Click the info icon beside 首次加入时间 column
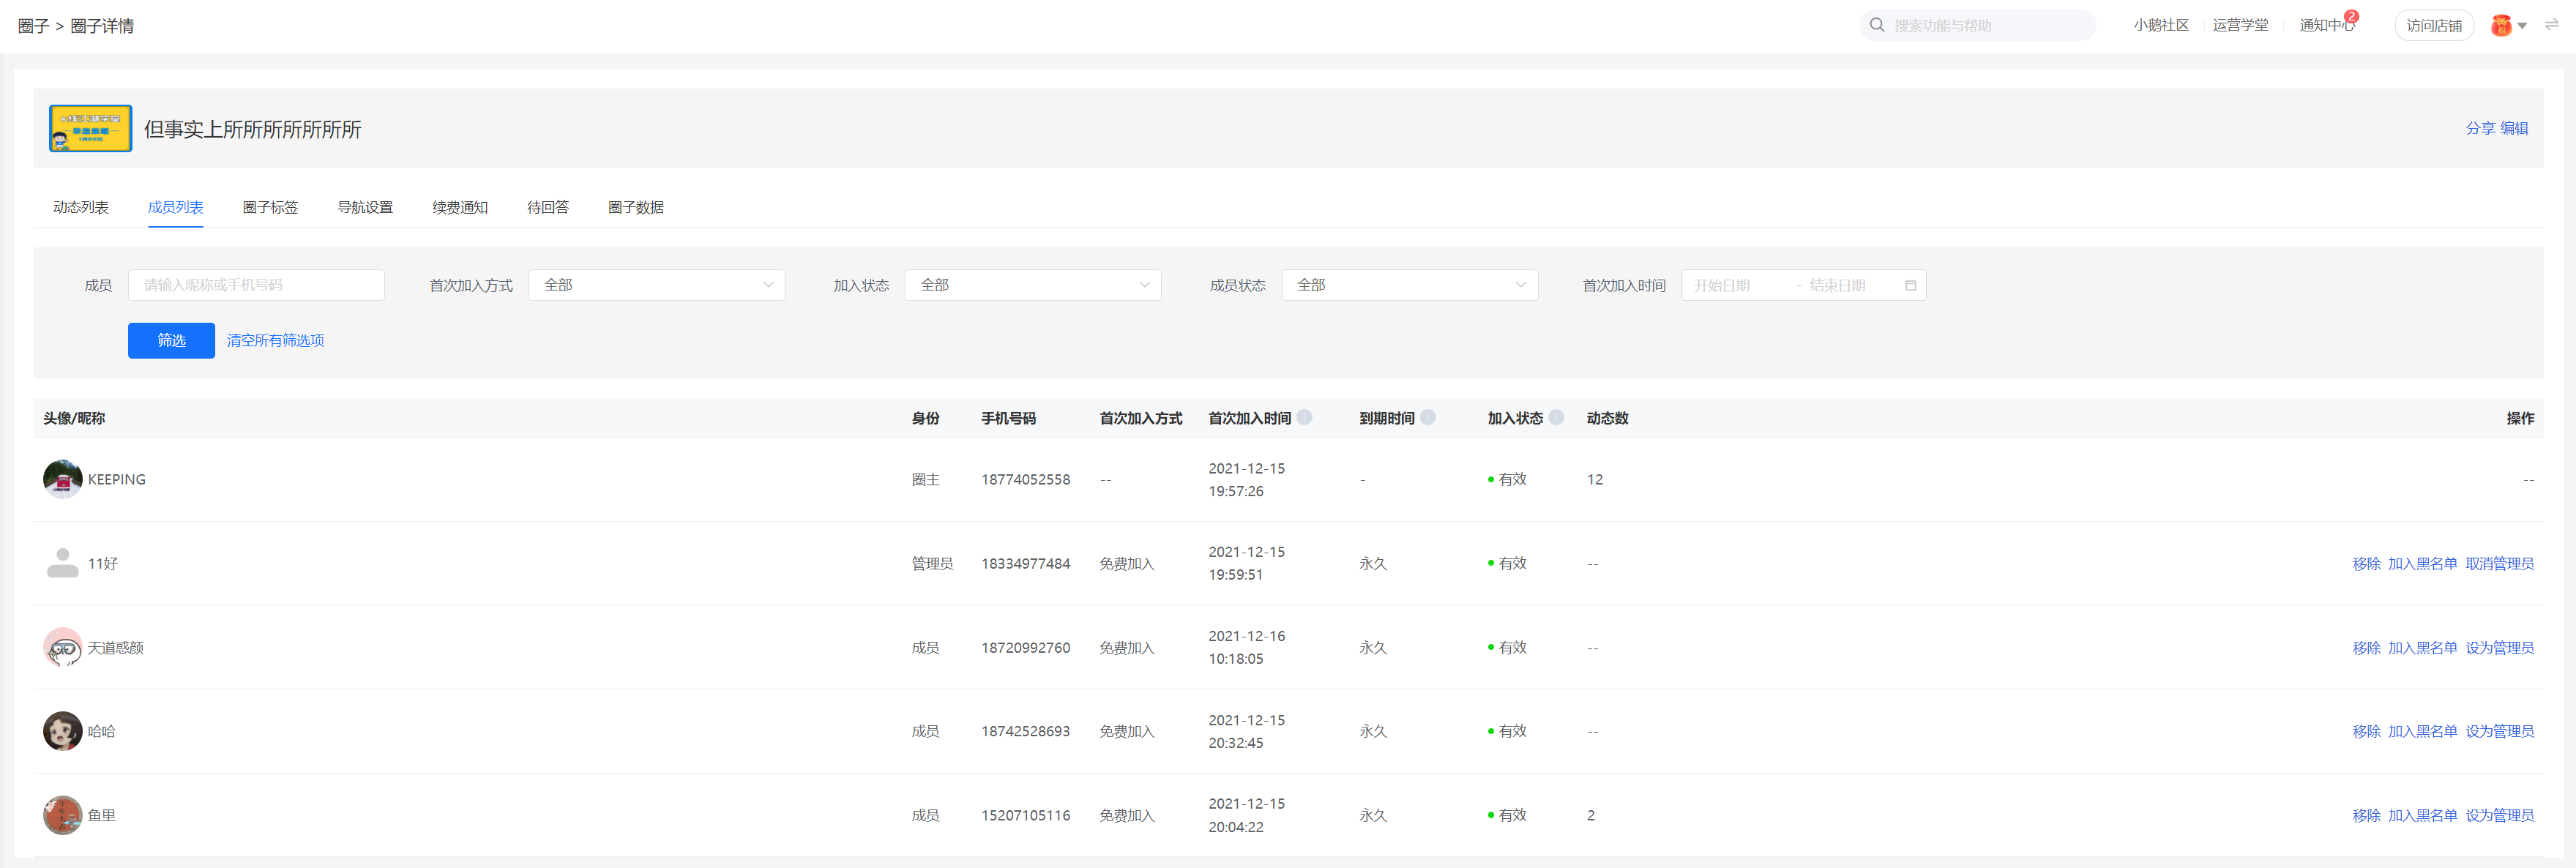Screen dimensions: 2576x868 tap(1304, 418)
